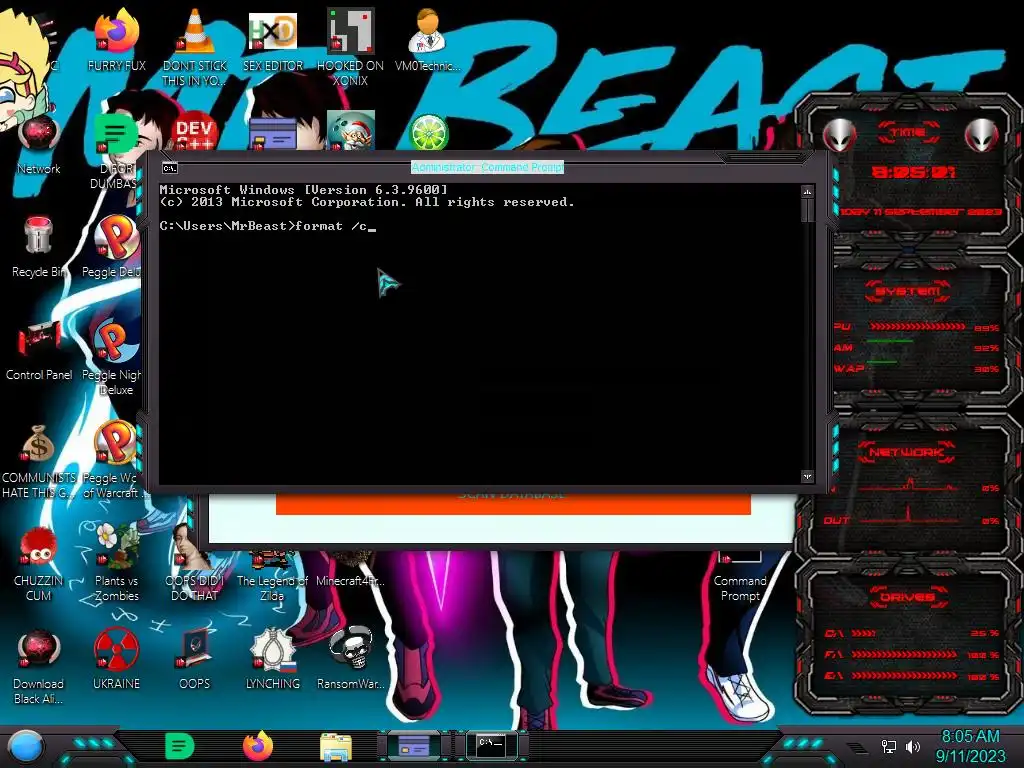Click the network tray icon
1024x768 pixels.
(888, 746)
